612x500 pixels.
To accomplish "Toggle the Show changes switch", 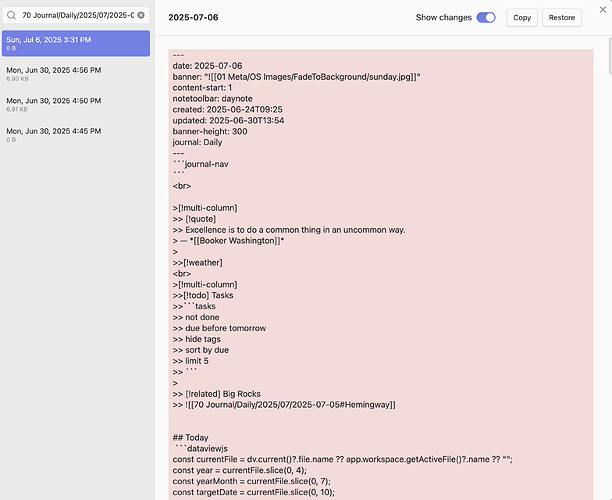I will point(486,18).
